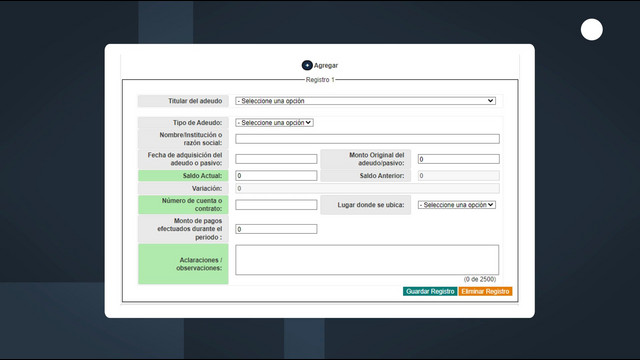Open the Lugar donde se ubica dropdown
The height and width of the screenshot is (360, 640).
pos(457,205)
